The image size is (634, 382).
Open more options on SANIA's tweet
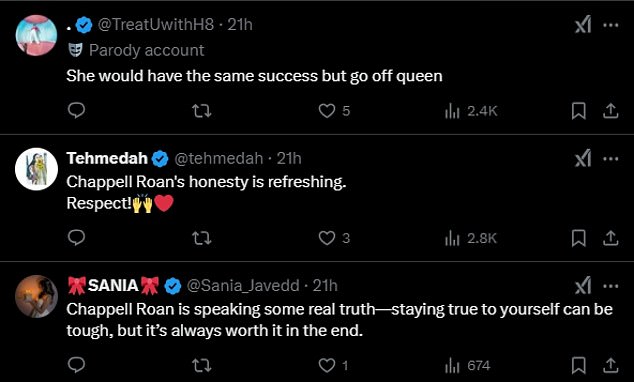611,286
